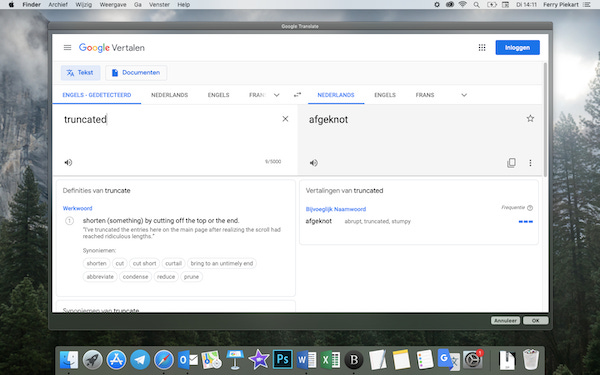Open the Wi-Fi status menu
This screenshot has height=375, width=600.
463,5
